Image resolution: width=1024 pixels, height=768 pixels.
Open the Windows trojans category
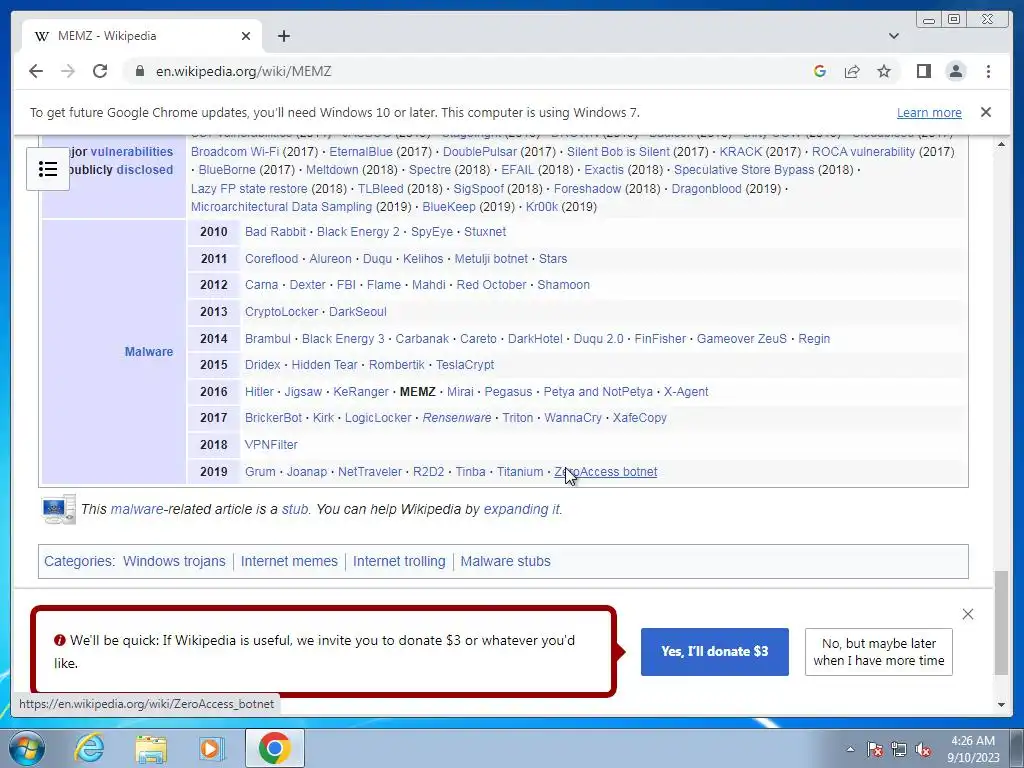(174, 561)
